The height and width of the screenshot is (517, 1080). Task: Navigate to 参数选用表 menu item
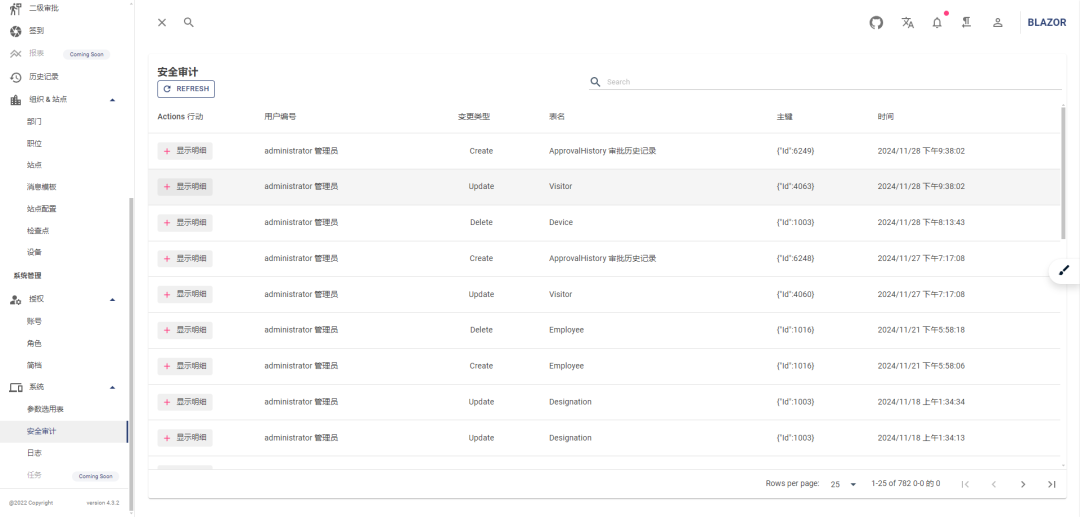pyautogui.click(x=45, y=409)
